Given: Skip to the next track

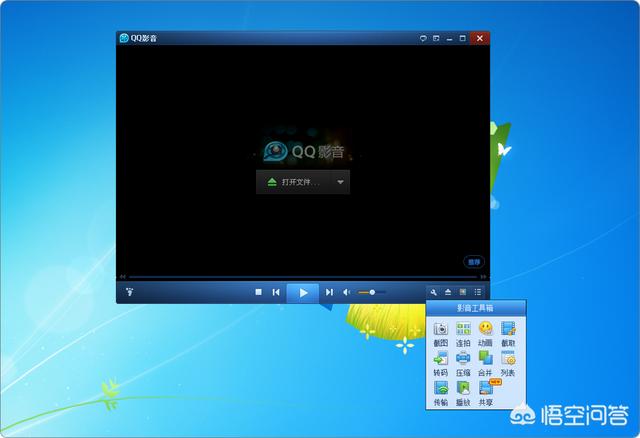Looking at the screenshot, I should [x=329, y=292].
